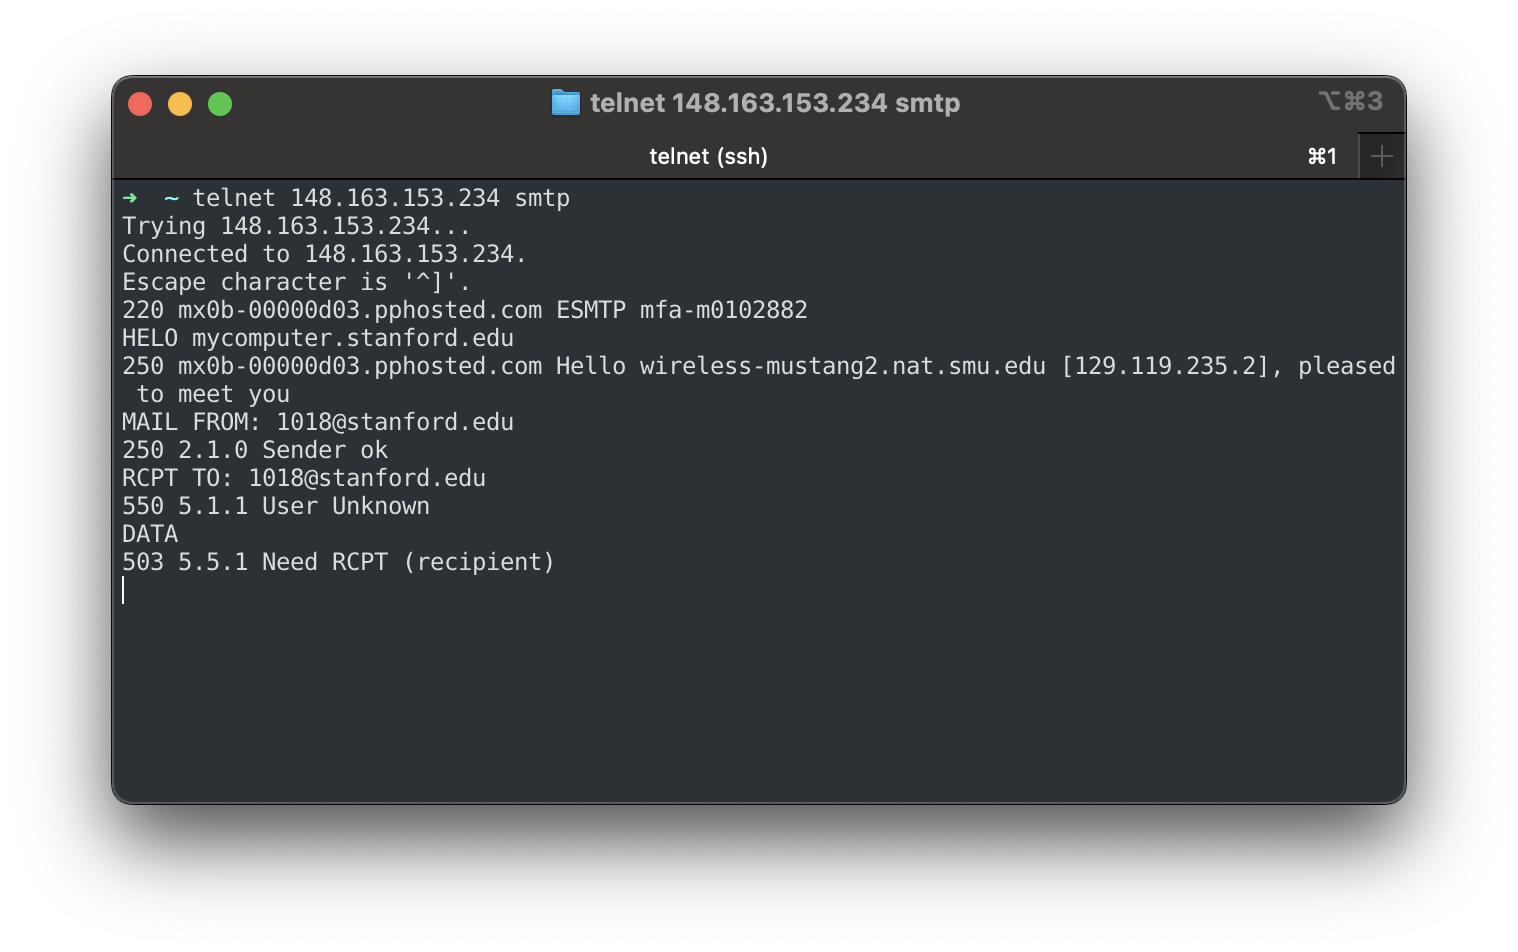The width and height of the screenshot is (1518, 952).
Task: Select the 550 5.1.1 User Unknown response
Action: [x=276, y=506]
